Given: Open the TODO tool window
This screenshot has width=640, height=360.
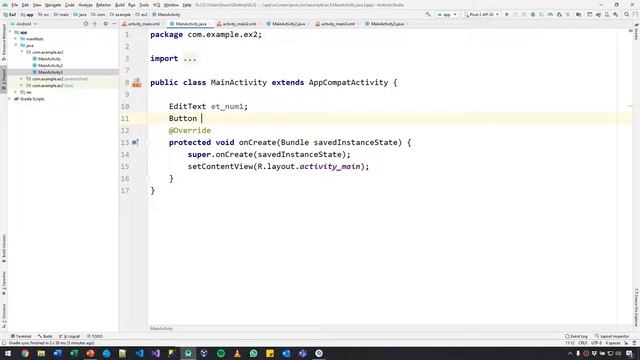Looking at the screenshot, I should 95,336.
